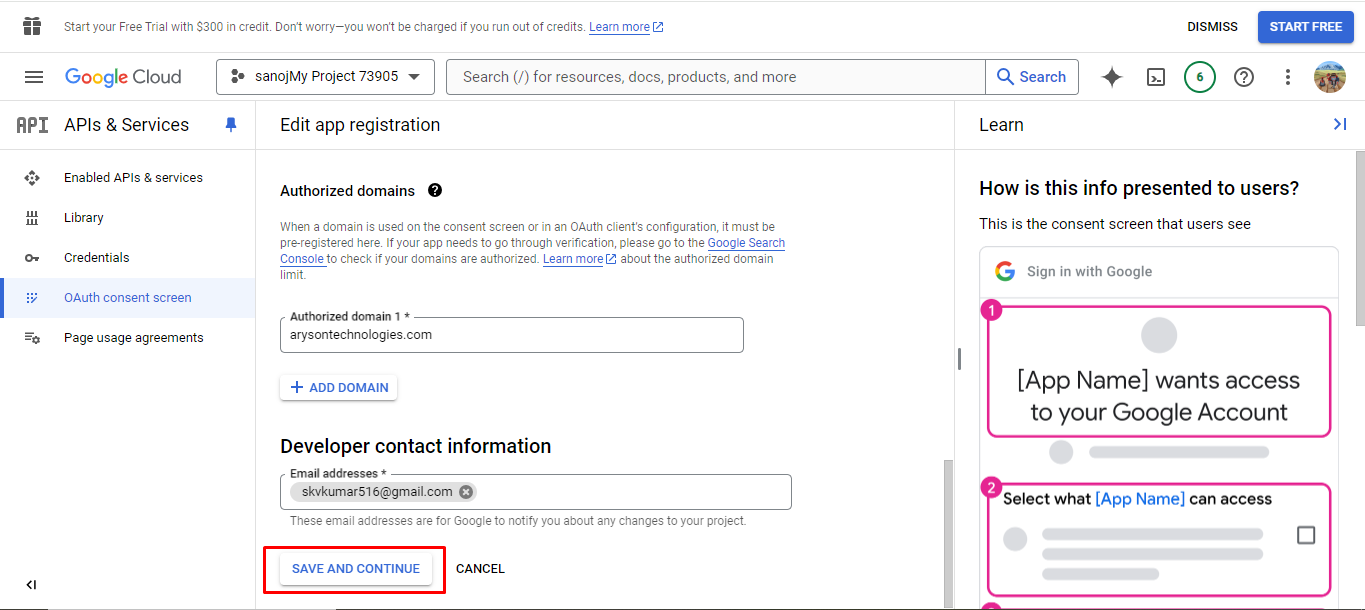This screenshot has height=610, width=1365.
Task: Select Enabled APIs & services
Action: coord(133,178)
